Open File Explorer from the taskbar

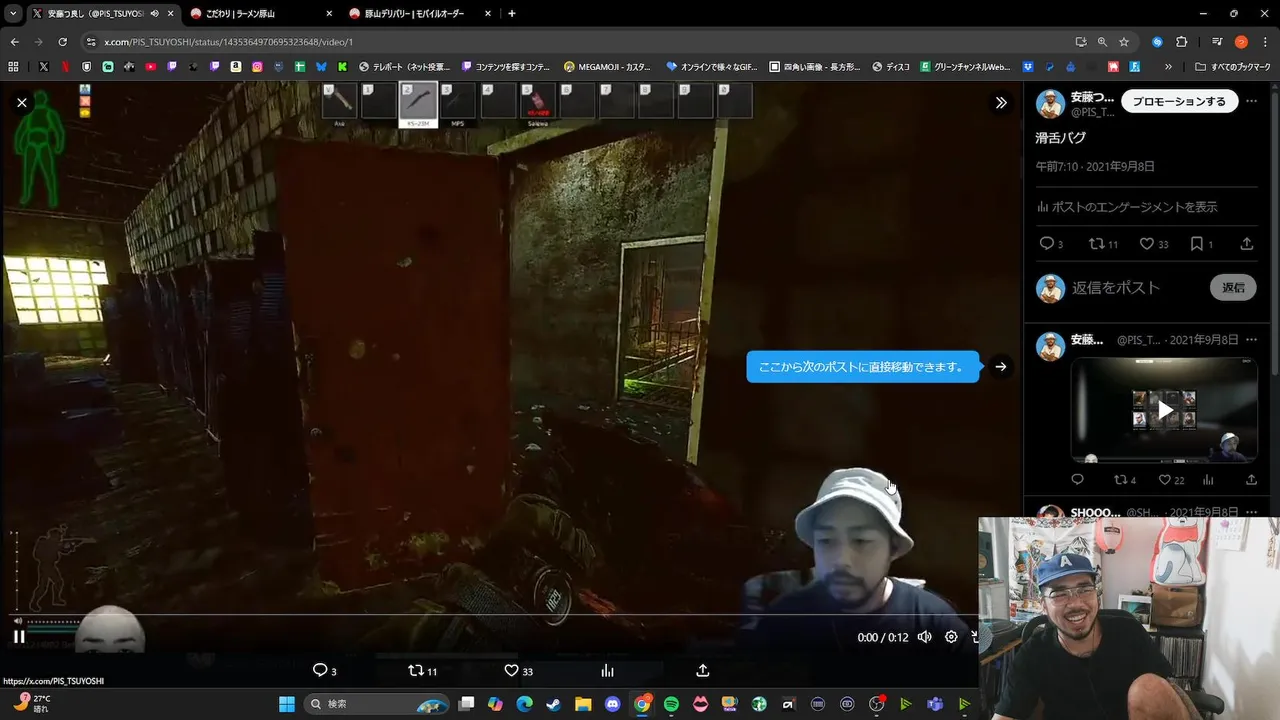point(583,704)
